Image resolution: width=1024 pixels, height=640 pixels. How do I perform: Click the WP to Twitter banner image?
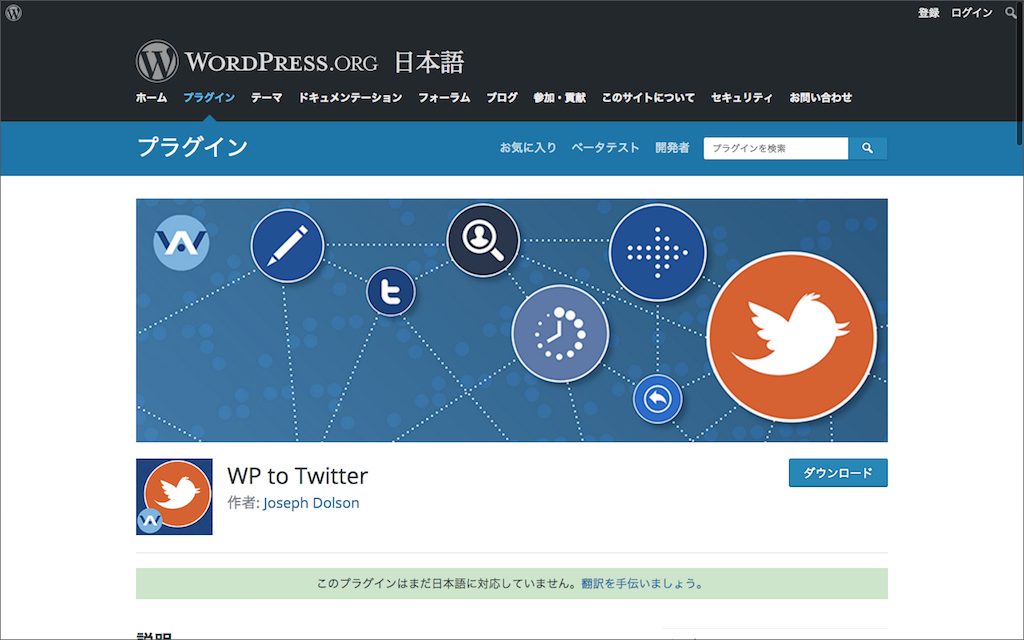[511, 320]
